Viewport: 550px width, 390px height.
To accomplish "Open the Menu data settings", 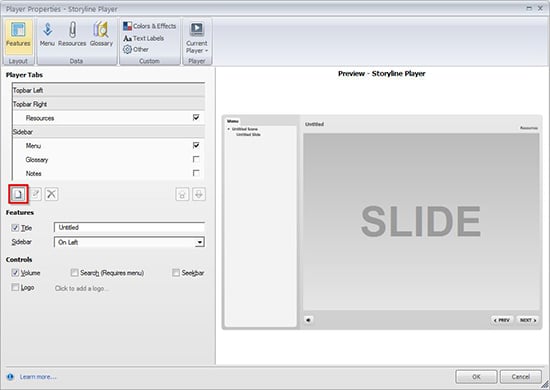I will 47,35.
